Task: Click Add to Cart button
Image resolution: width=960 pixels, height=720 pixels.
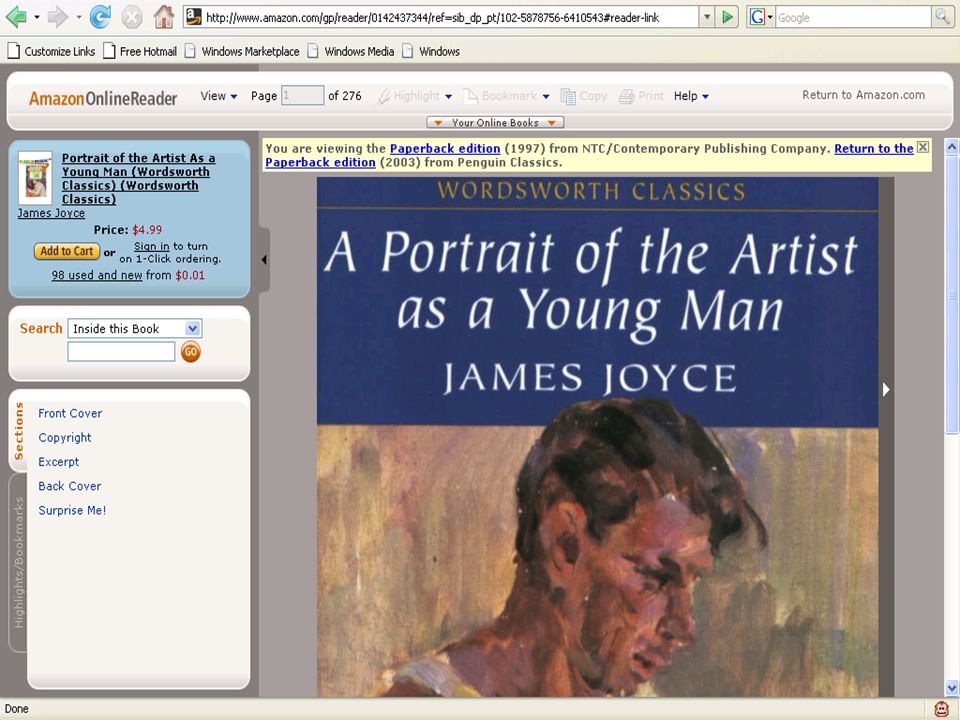Action: 67,251
